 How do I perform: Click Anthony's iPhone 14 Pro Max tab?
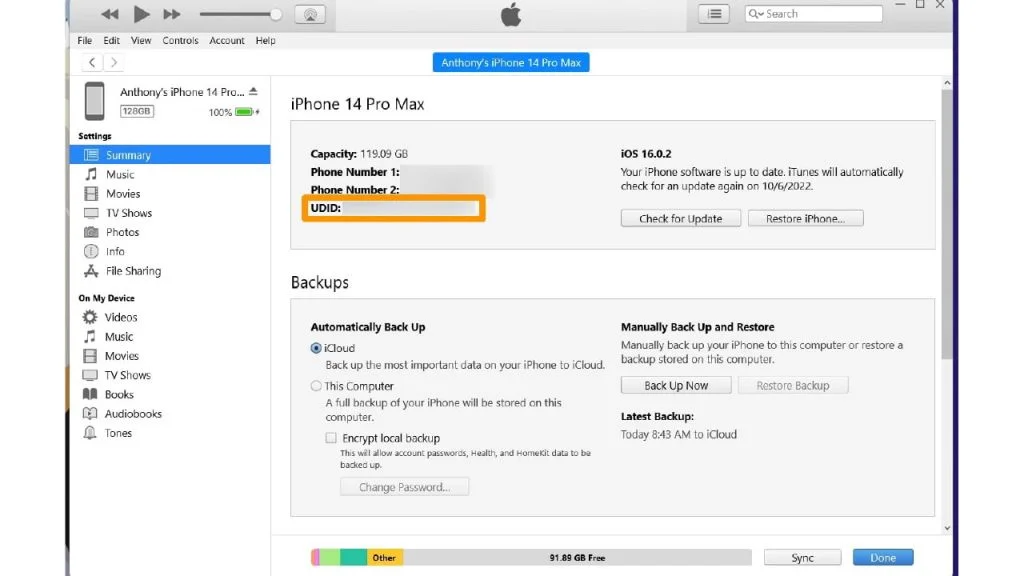tap(511, 63)
